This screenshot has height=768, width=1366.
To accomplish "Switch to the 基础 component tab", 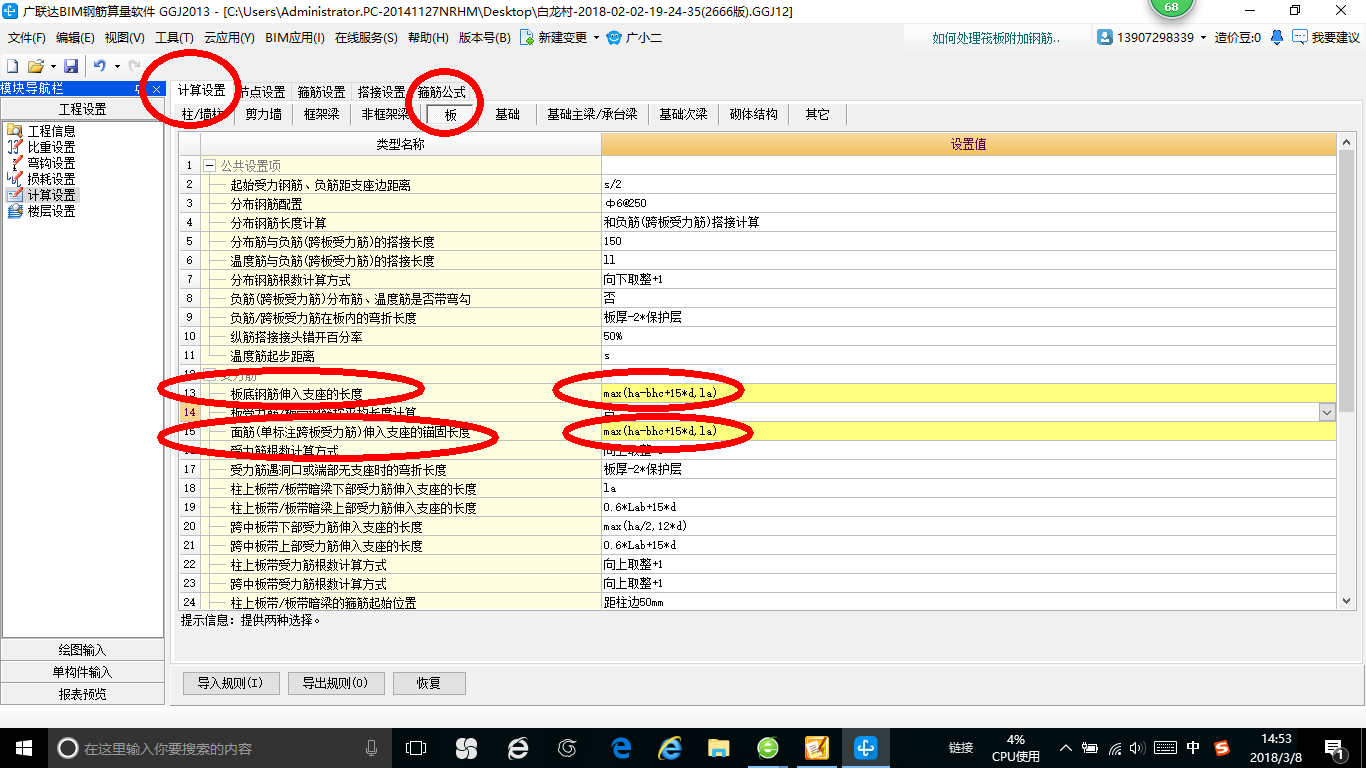I will [507, 115].
